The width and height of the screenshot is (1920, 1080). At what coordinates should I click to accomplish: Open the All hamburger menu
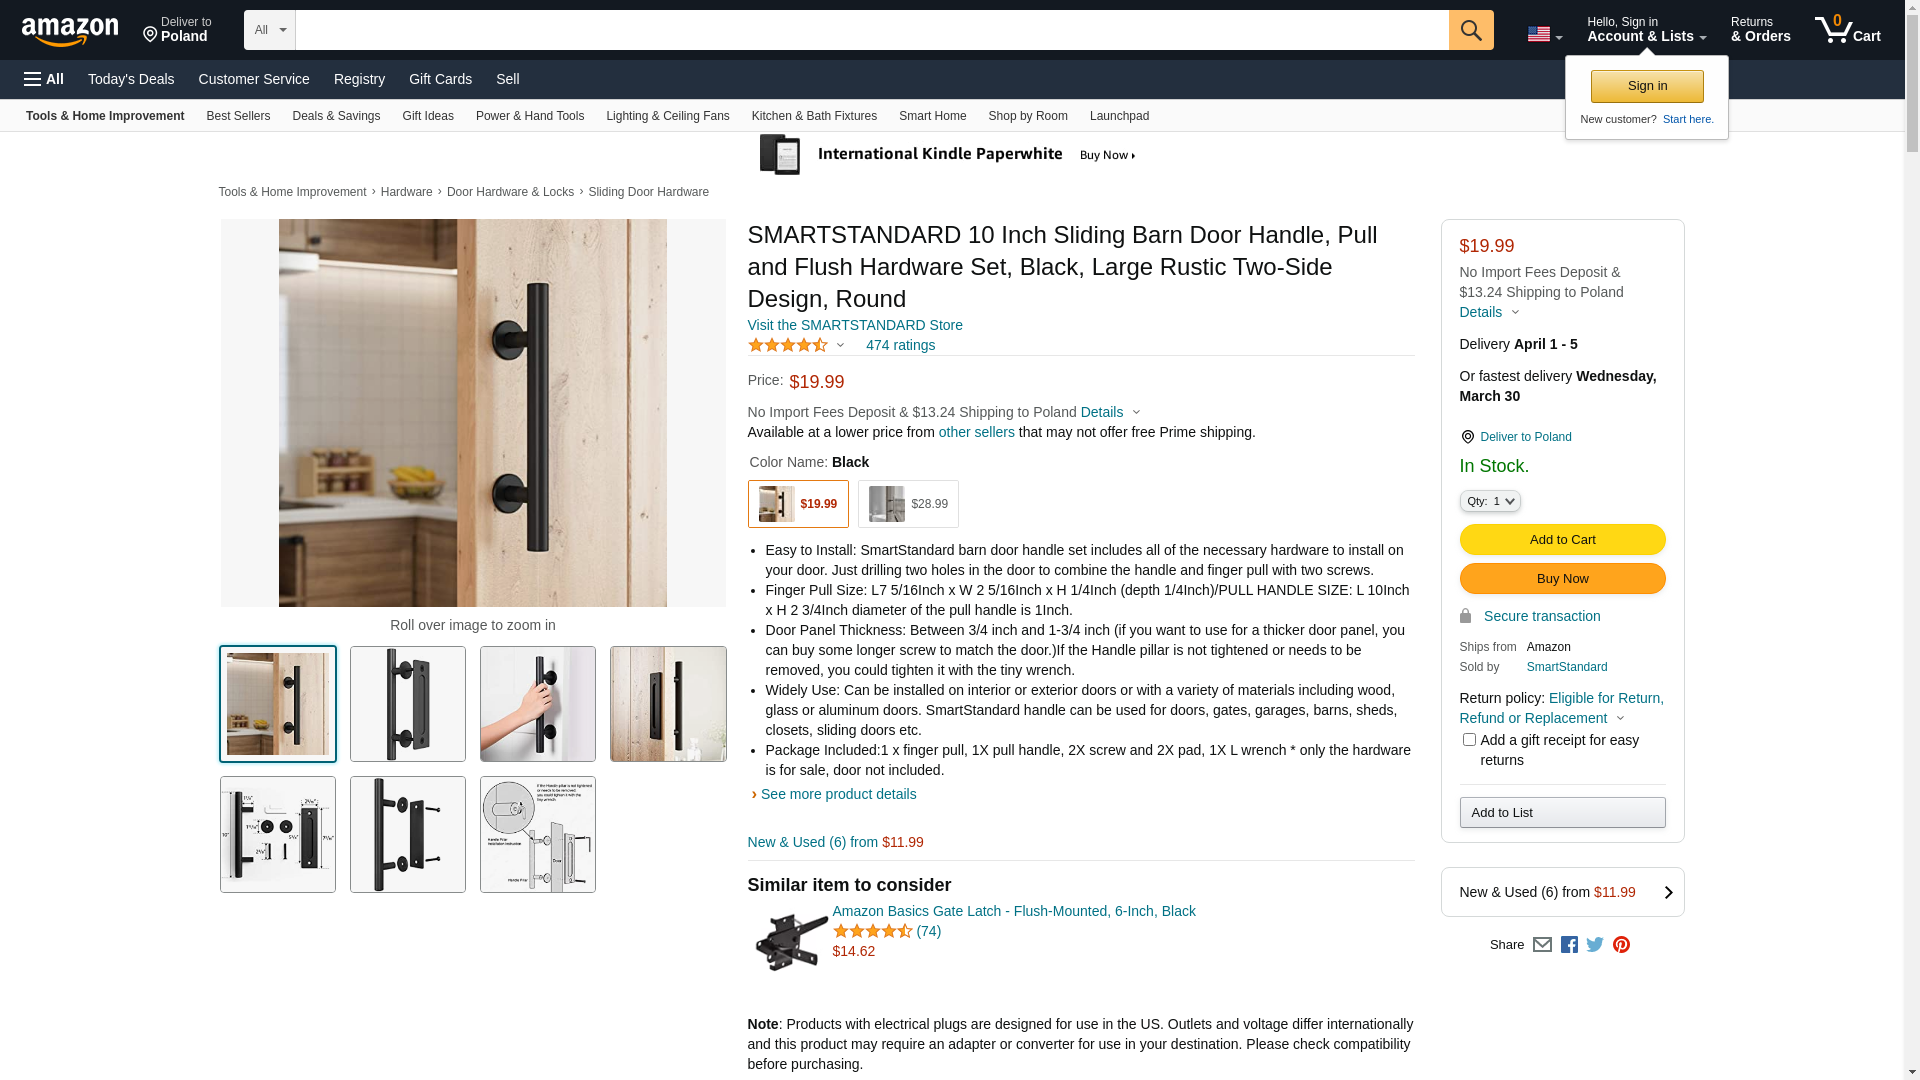tap(44, 79)
